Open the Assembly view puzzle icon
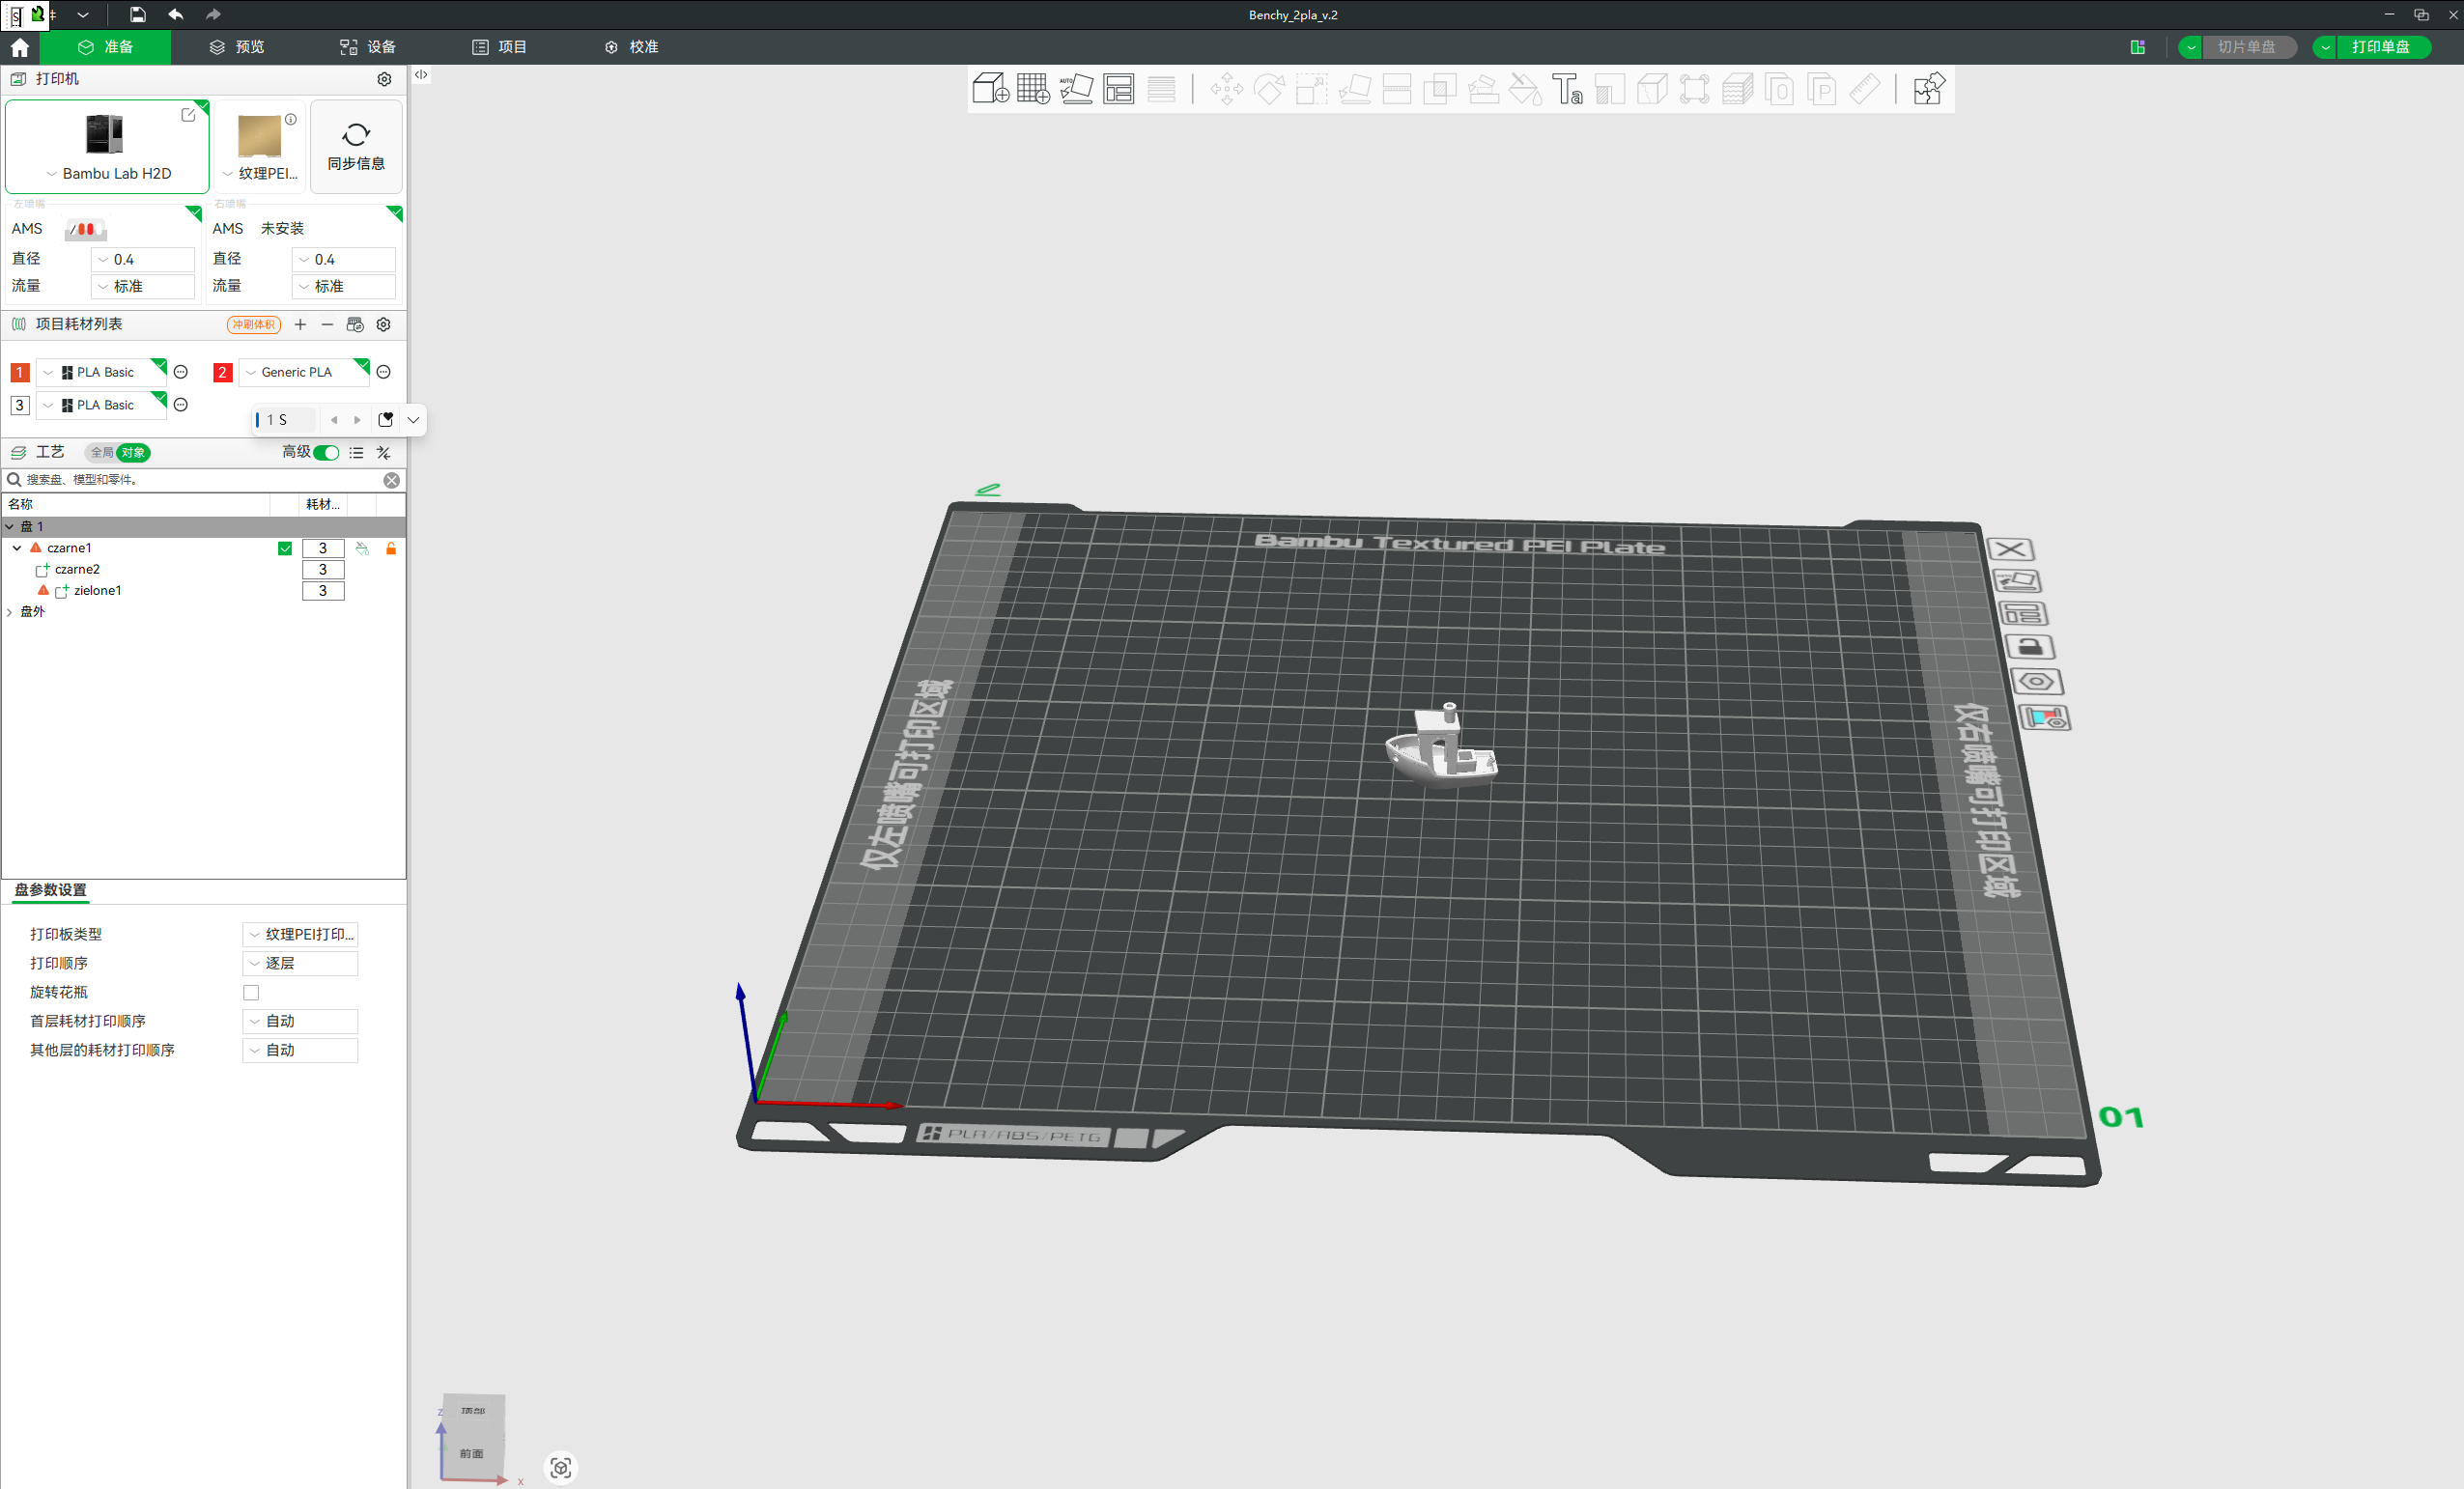Viewport: 2464px width, 1489px height. pyautogui.click(x=1927, y=89)
